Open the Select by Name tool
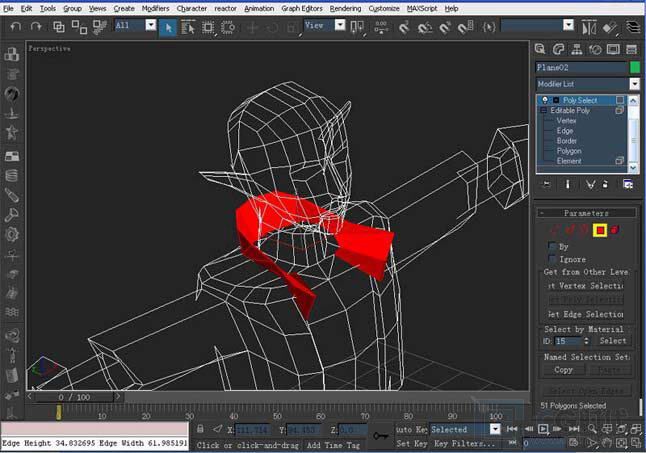 188,28
